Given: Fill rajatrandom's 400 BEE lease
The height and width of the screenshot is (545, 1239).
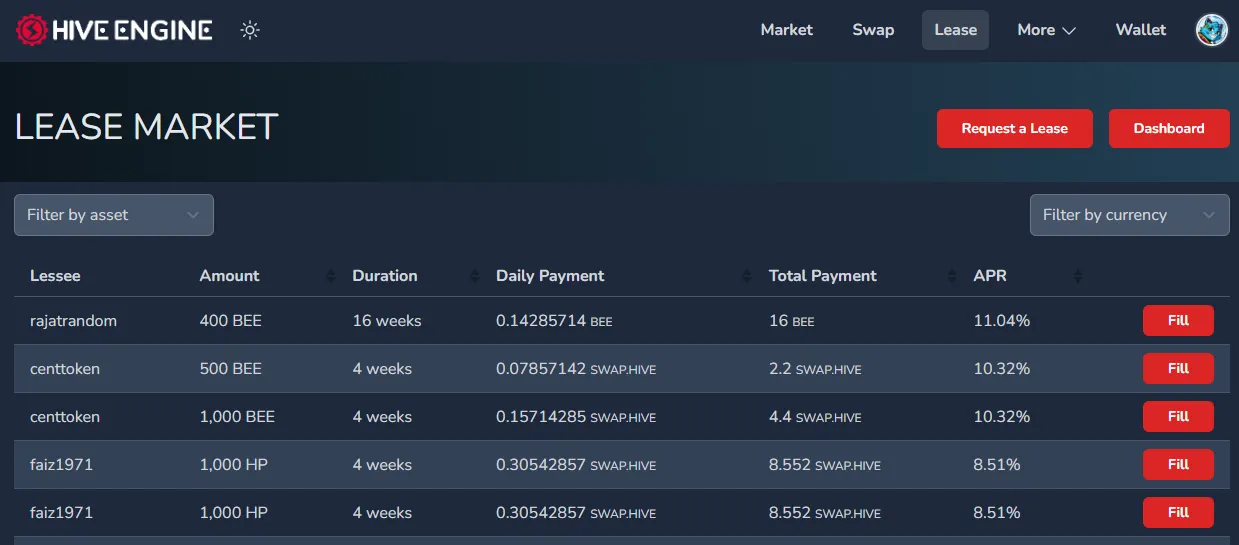Looking at the screenshot, I should coord(1178,321).
